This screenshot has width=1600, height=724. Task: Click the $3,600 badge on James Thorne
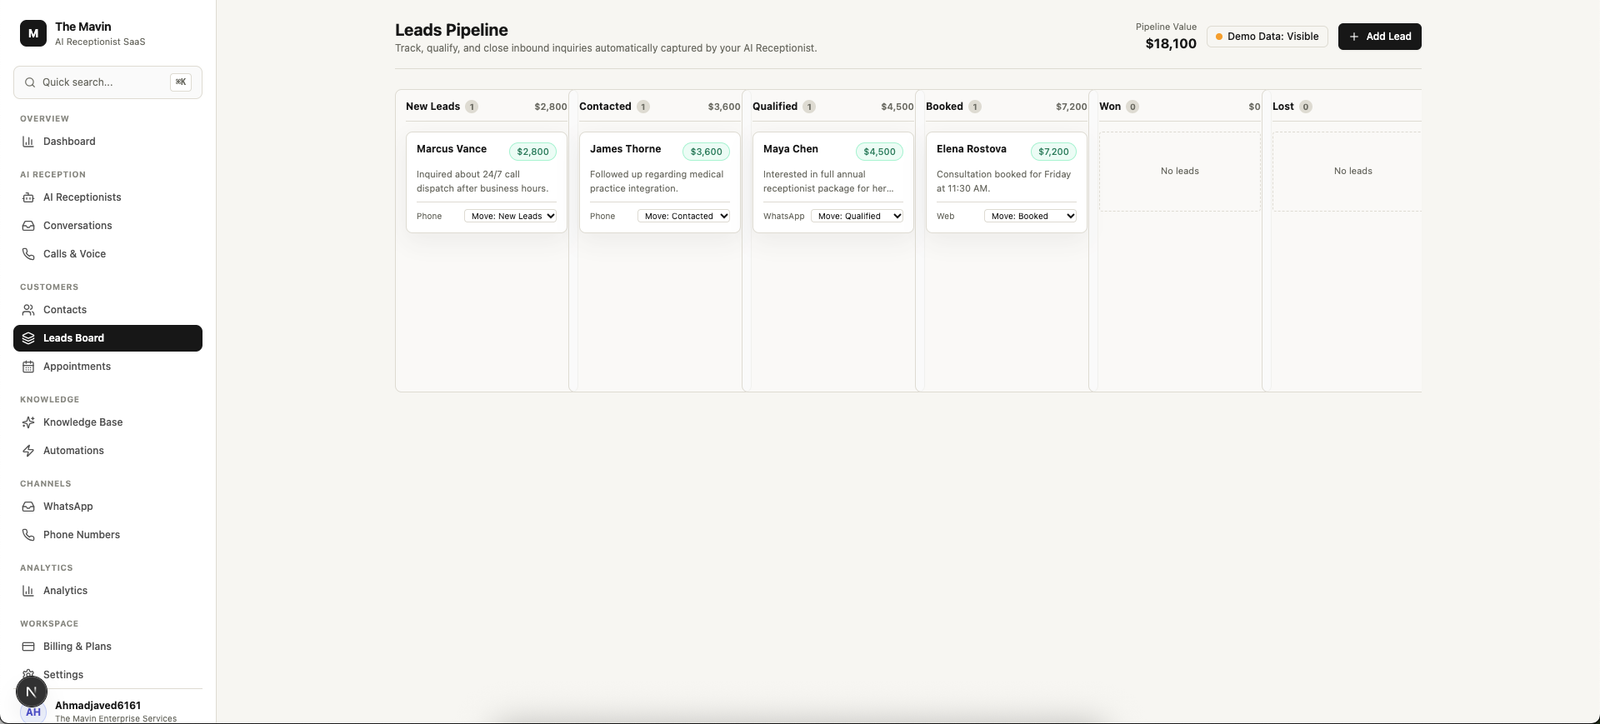pyautogui.click(x=706, y=152)
